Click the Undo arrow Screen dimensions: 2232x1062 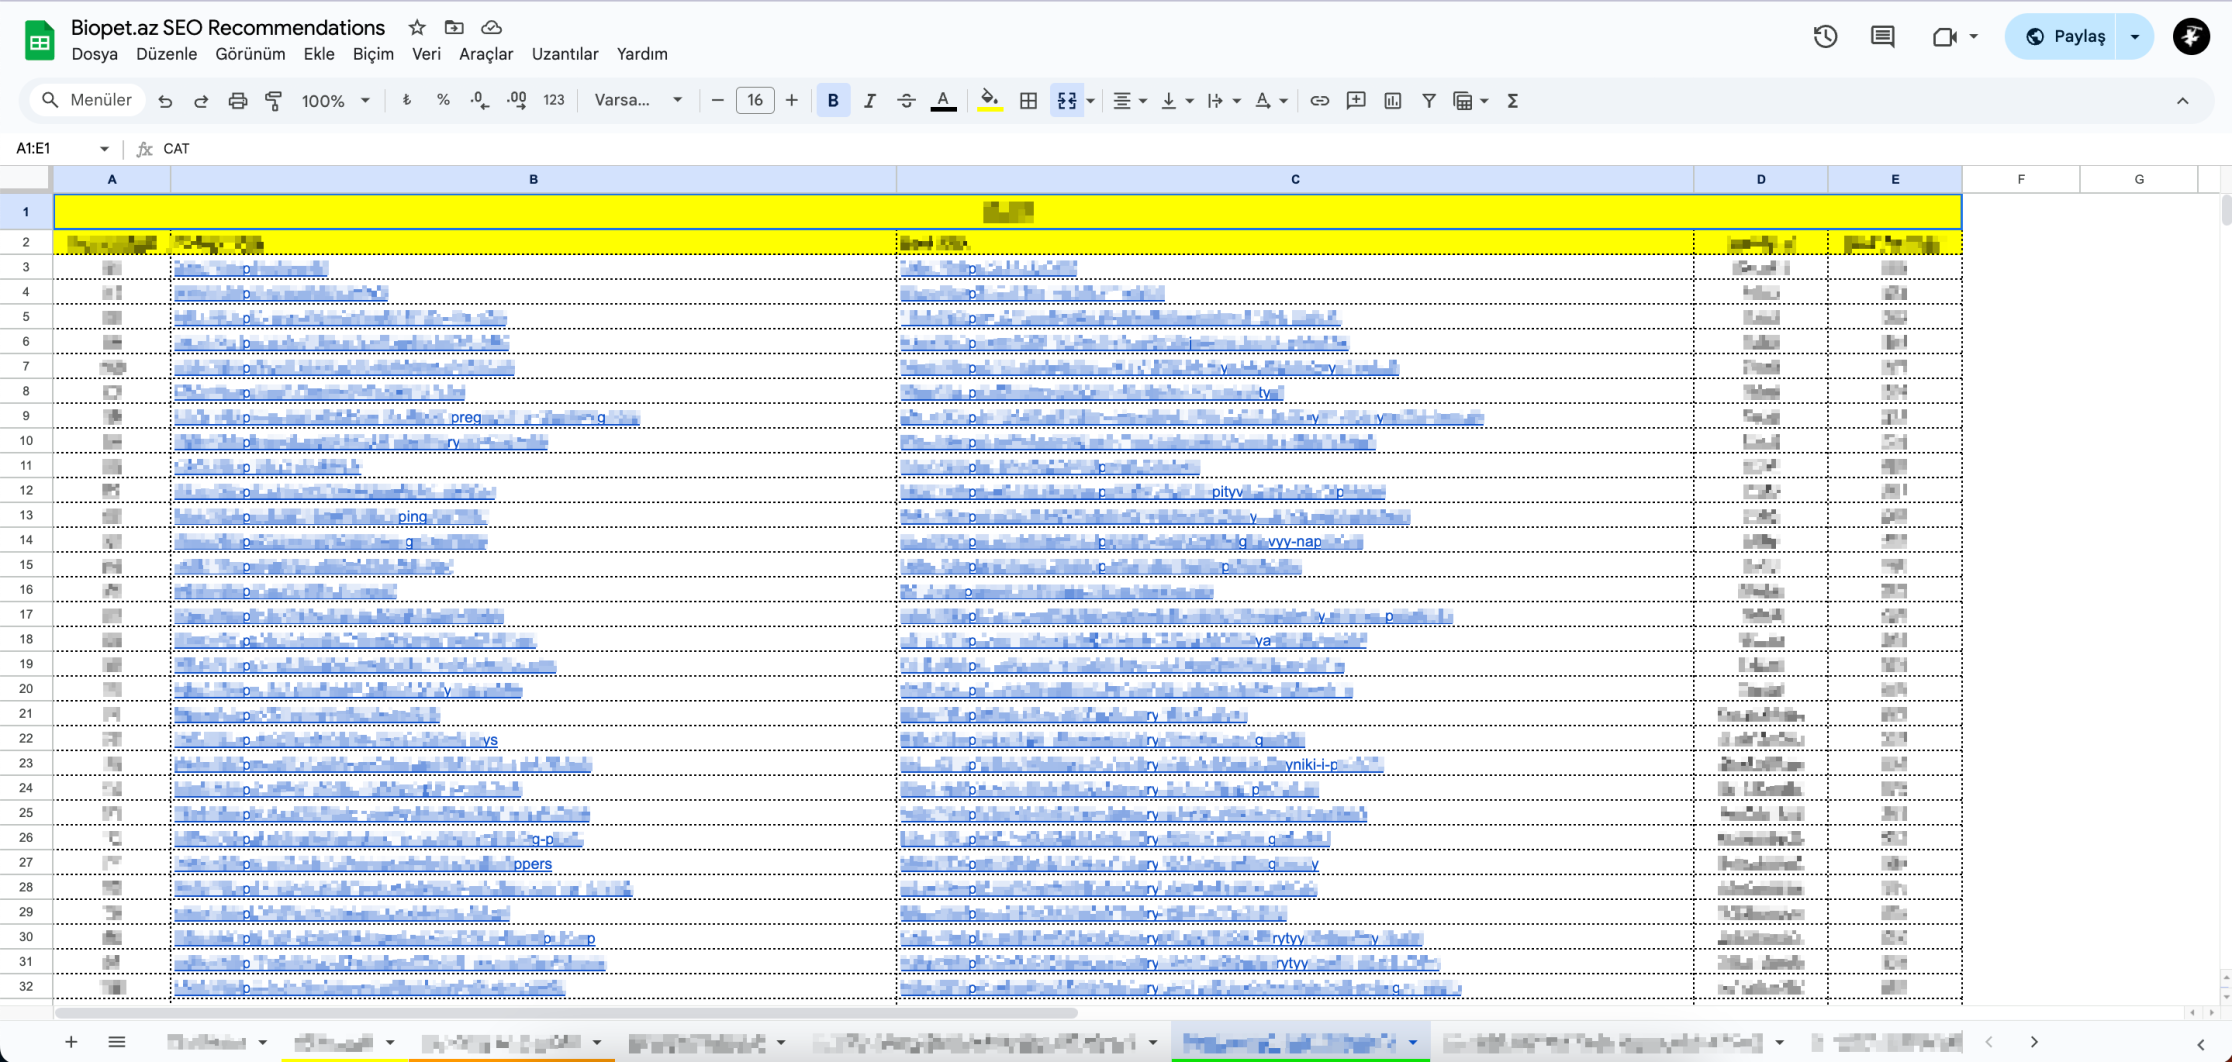click(x=165, y=101)
